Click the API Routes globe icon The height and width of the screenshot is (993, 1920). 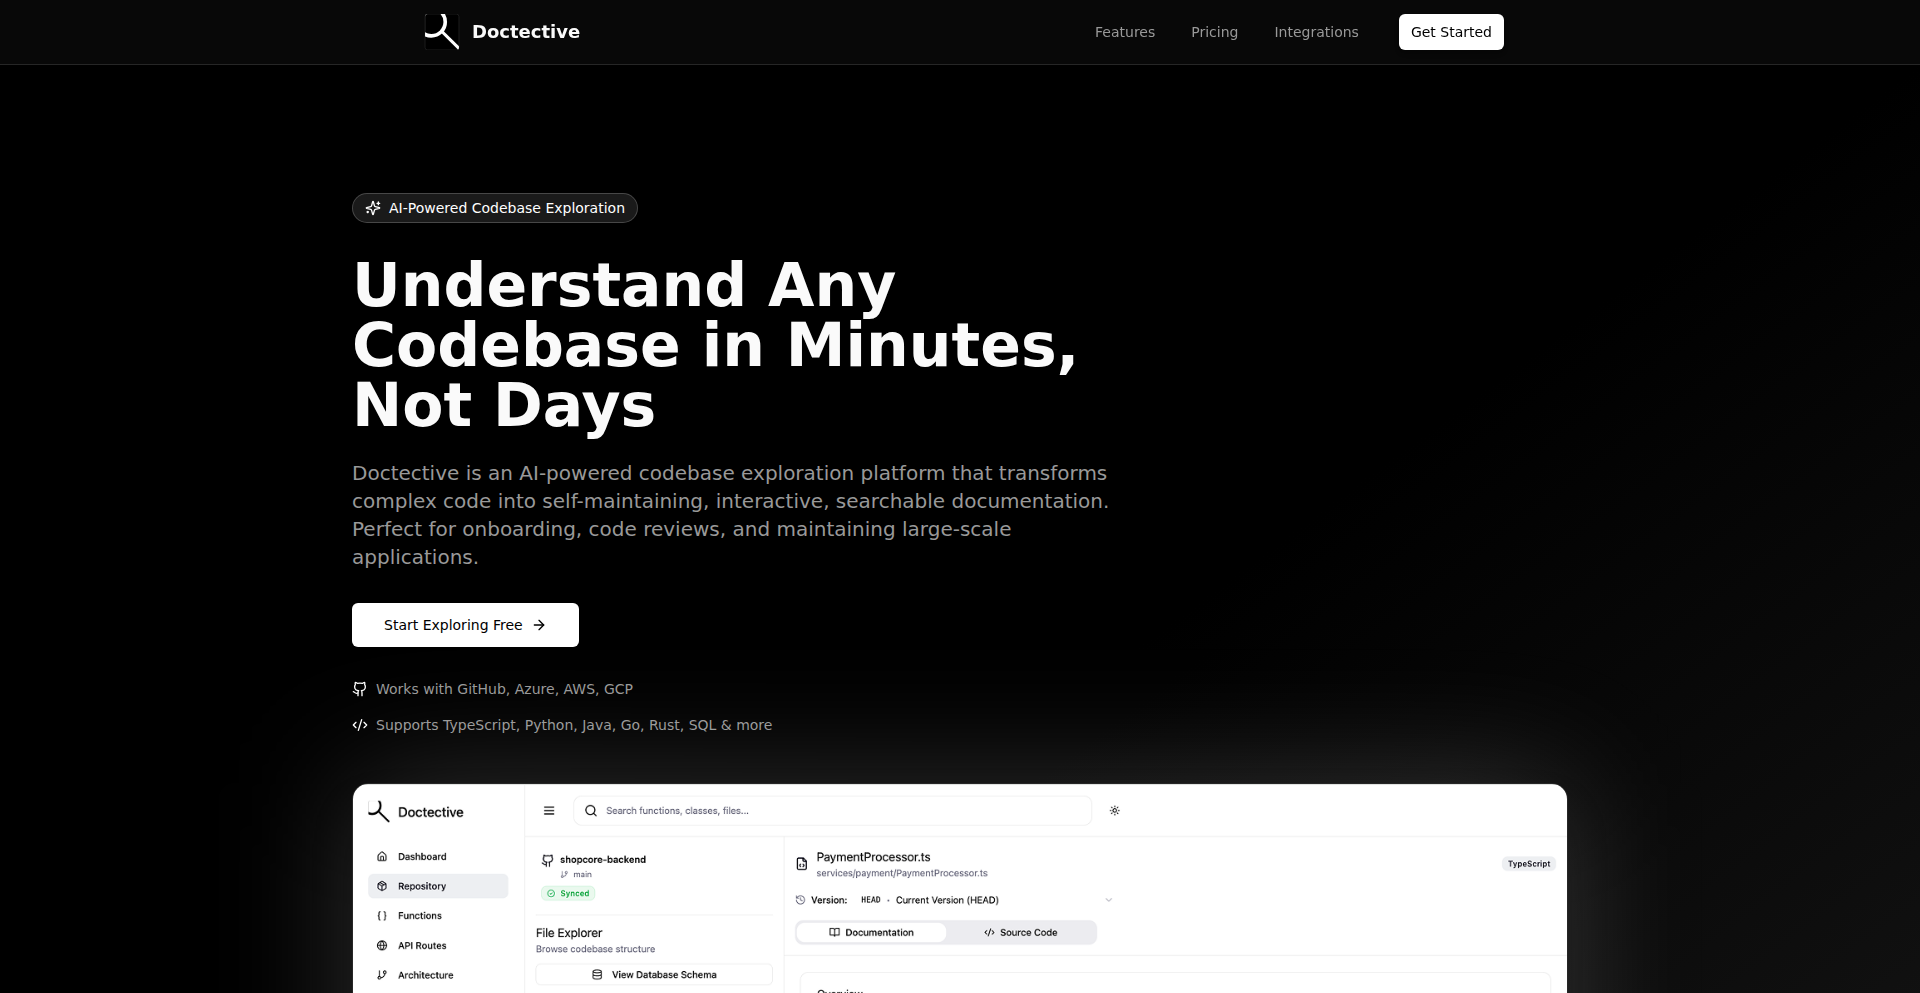pos(382,946)
